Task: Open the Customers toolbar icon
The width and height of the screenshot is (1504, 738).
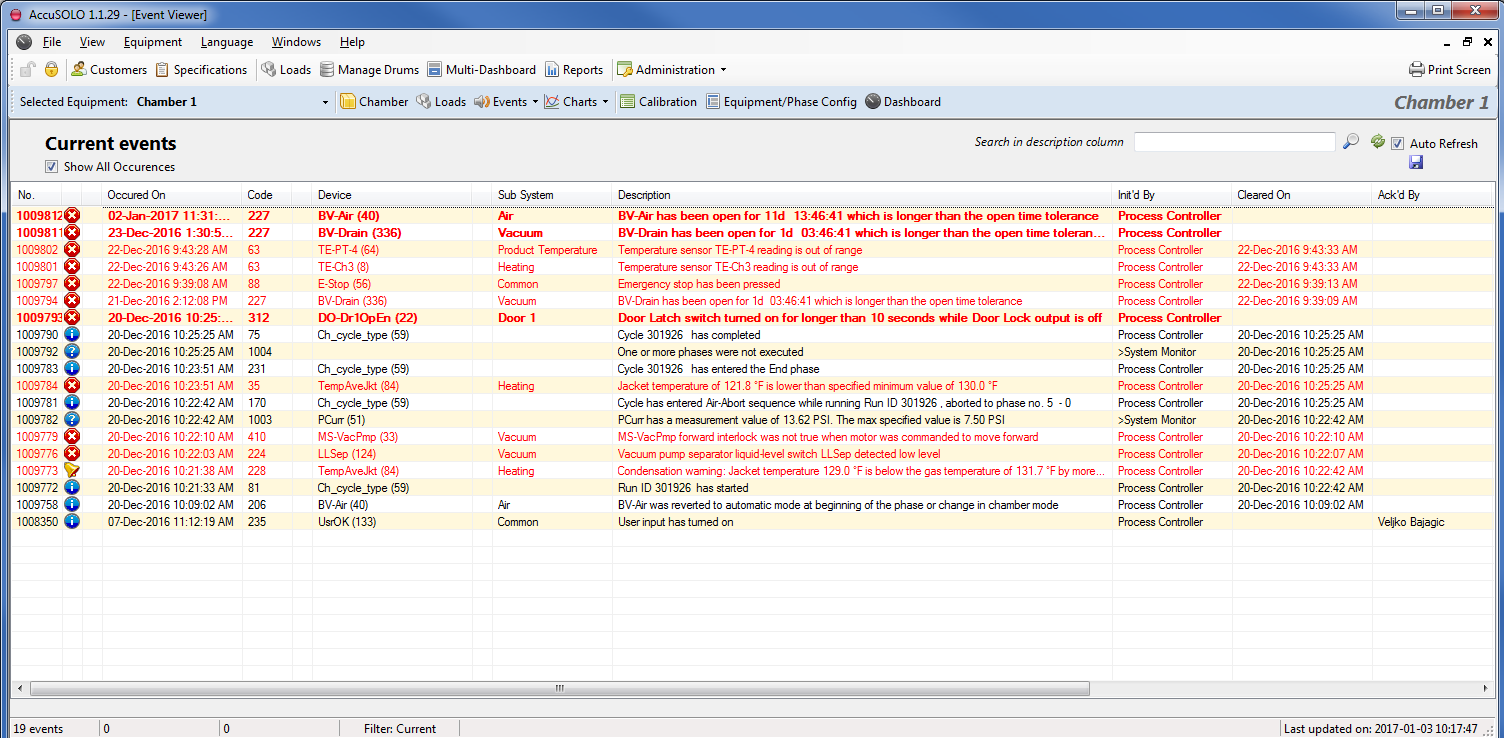Action: click(109, 70)
